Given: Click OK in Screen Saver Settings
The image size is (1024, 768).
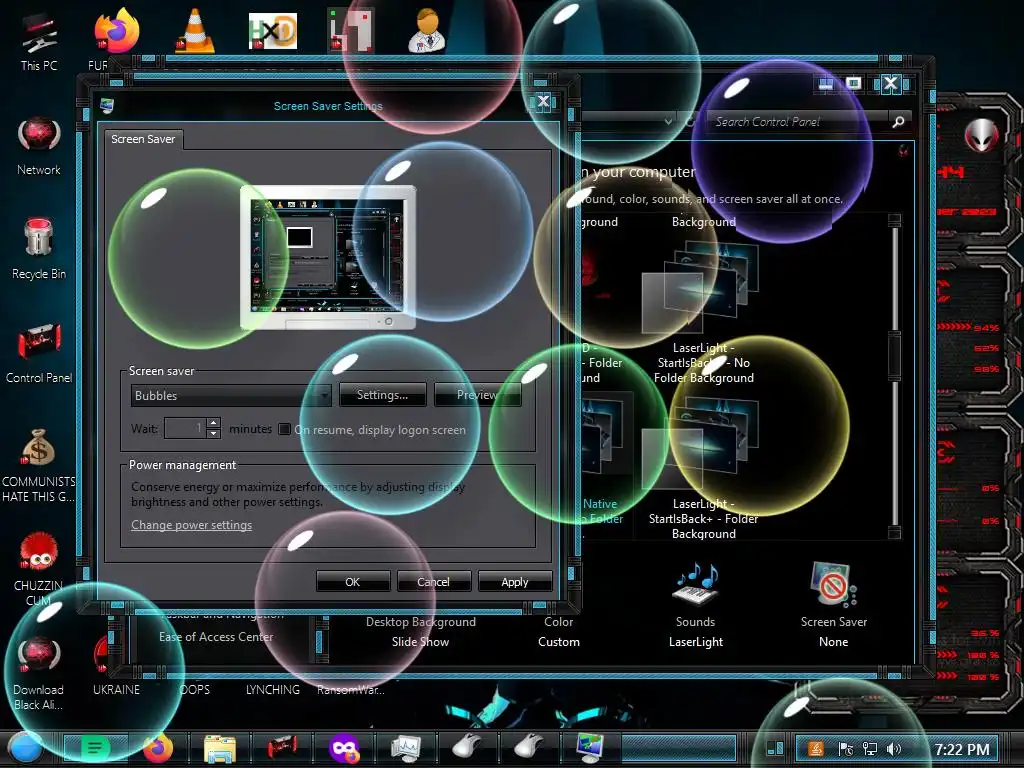Looking at the screenshot, I should [x=353, y=581].
